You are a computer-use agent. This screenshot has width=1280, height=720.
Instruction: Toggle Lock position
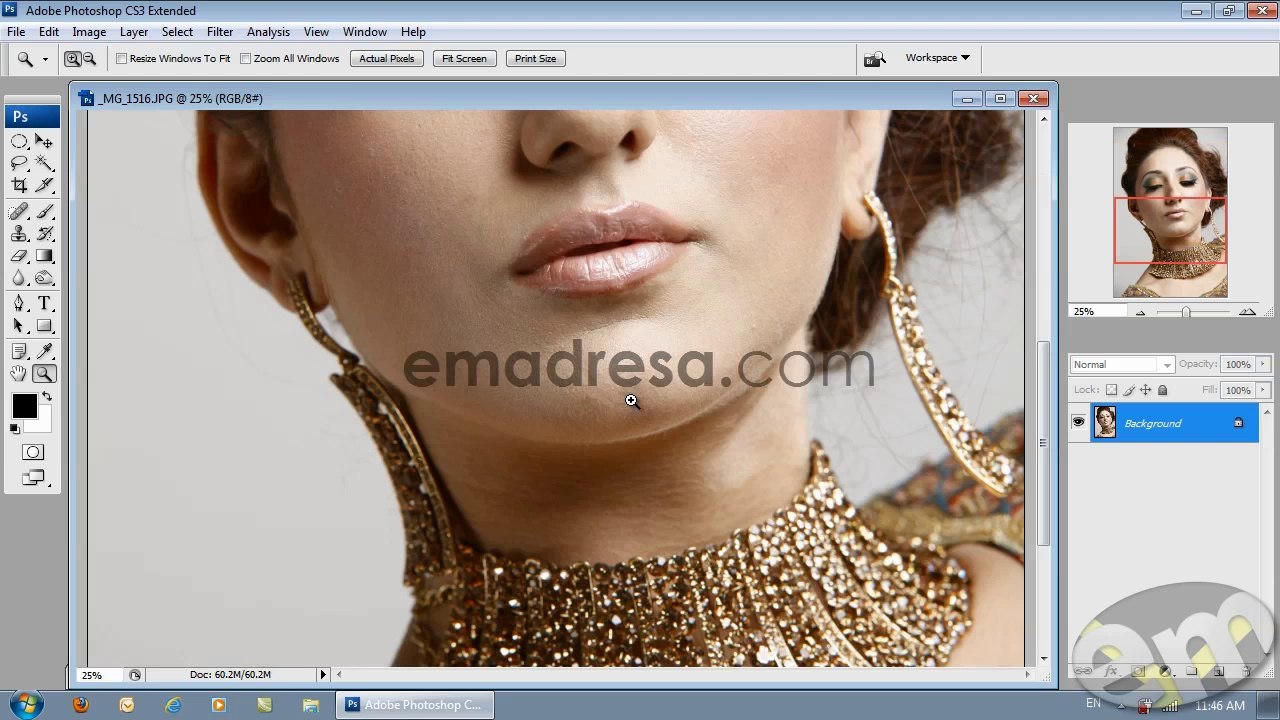click(1146, 390)
